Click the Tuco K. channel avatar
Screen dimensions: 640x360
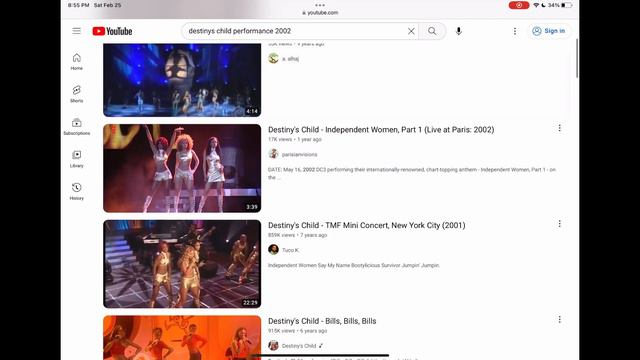pos(273,249)
